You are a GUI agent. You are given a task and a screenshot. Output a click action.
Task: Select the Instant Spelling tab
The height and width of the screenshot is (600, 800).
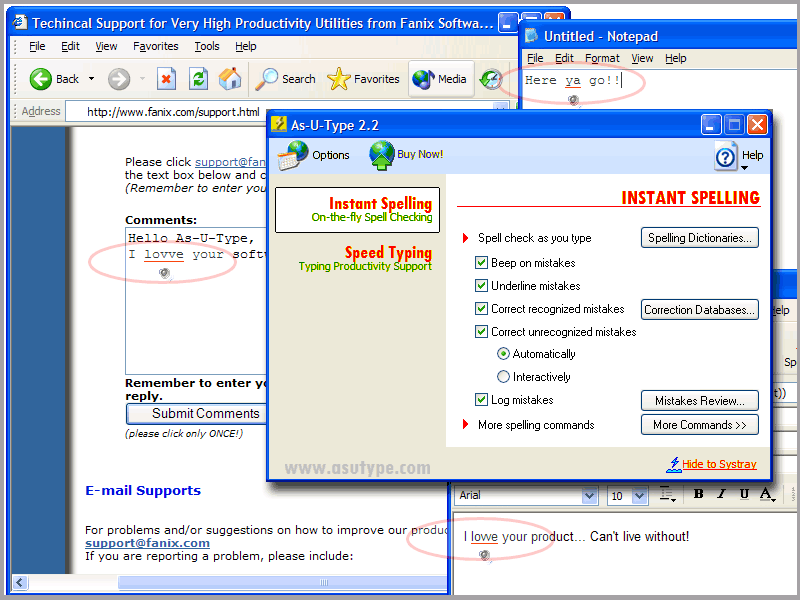coord(357,210)
